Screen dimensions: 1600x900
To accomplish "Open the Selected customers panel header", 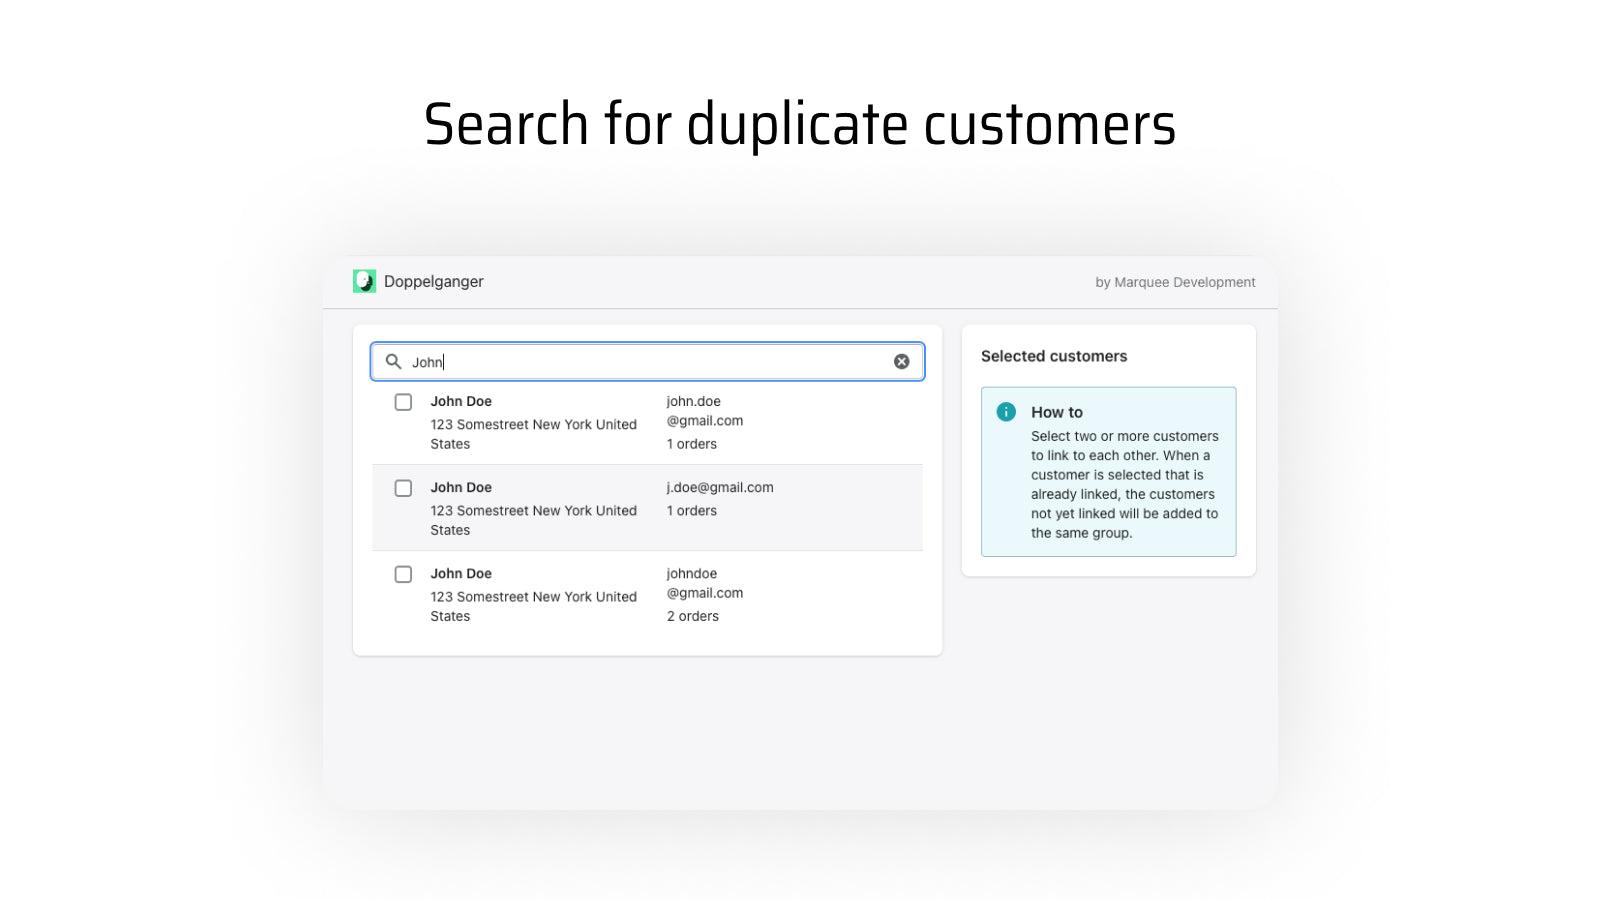I will [1054, 356].
